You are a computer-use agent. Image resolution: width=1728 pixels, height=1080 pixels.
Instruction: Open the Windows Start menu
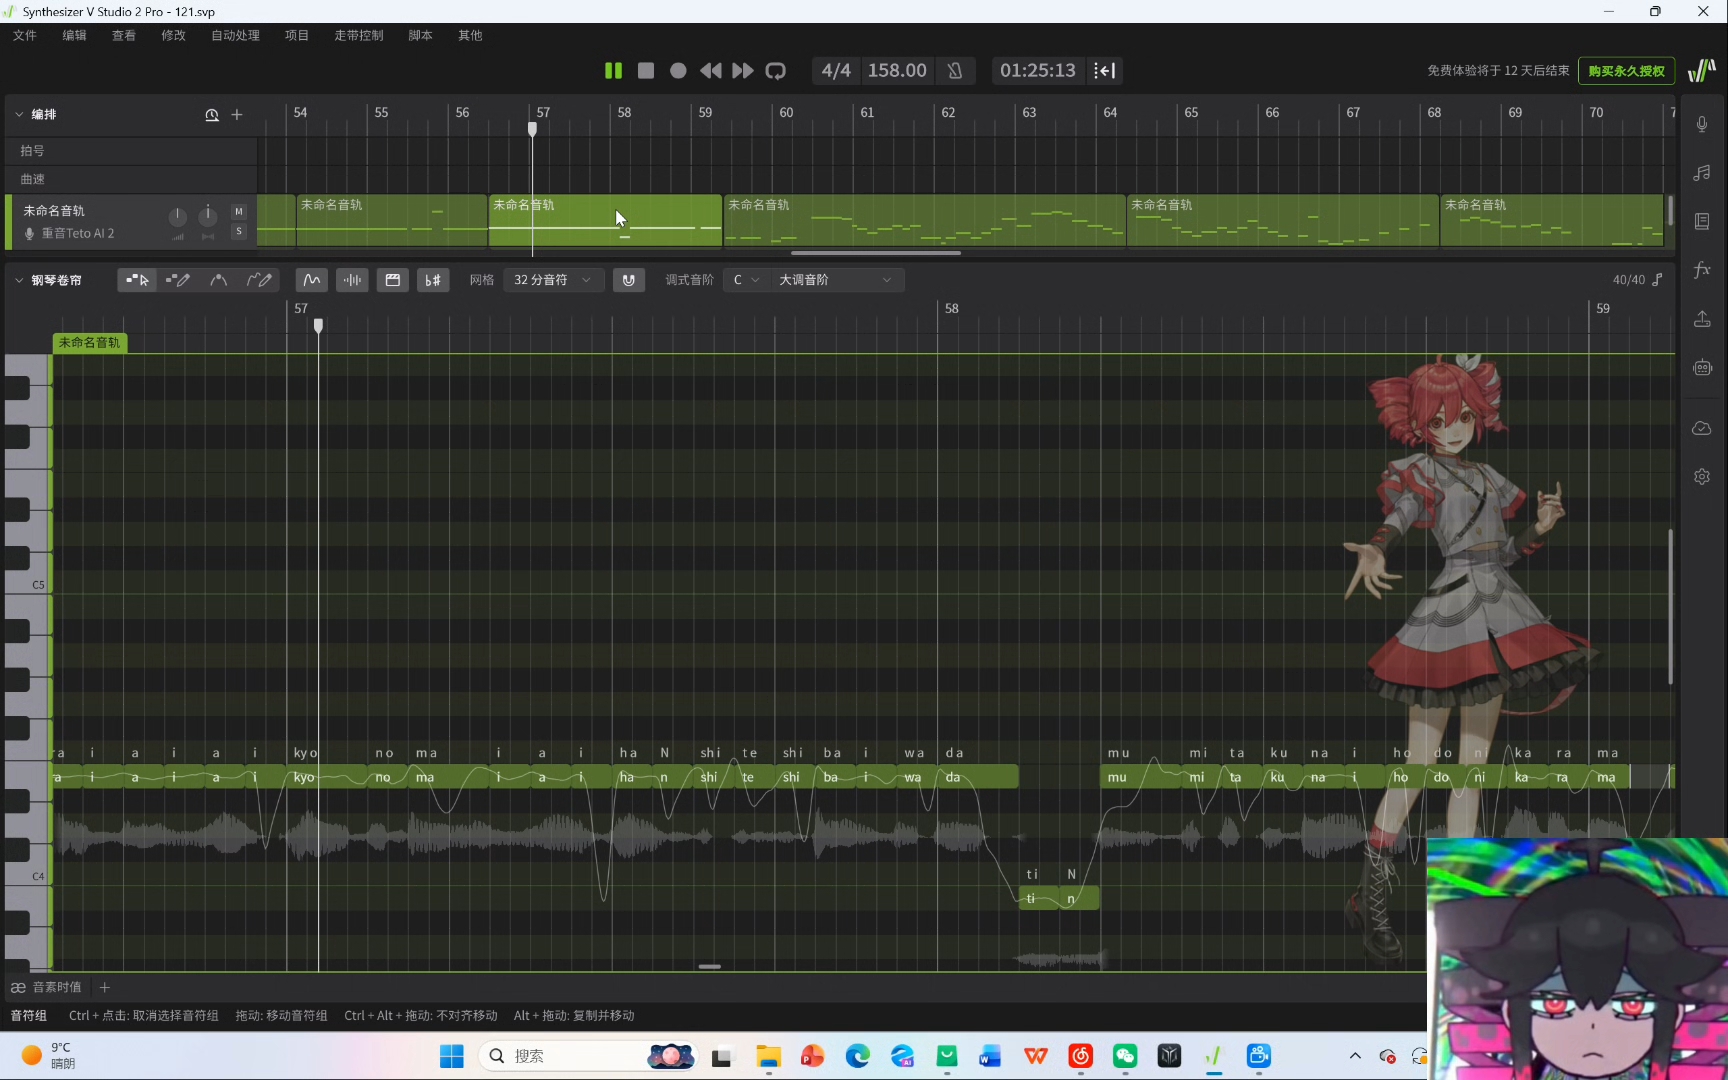tap(452, 1056)
